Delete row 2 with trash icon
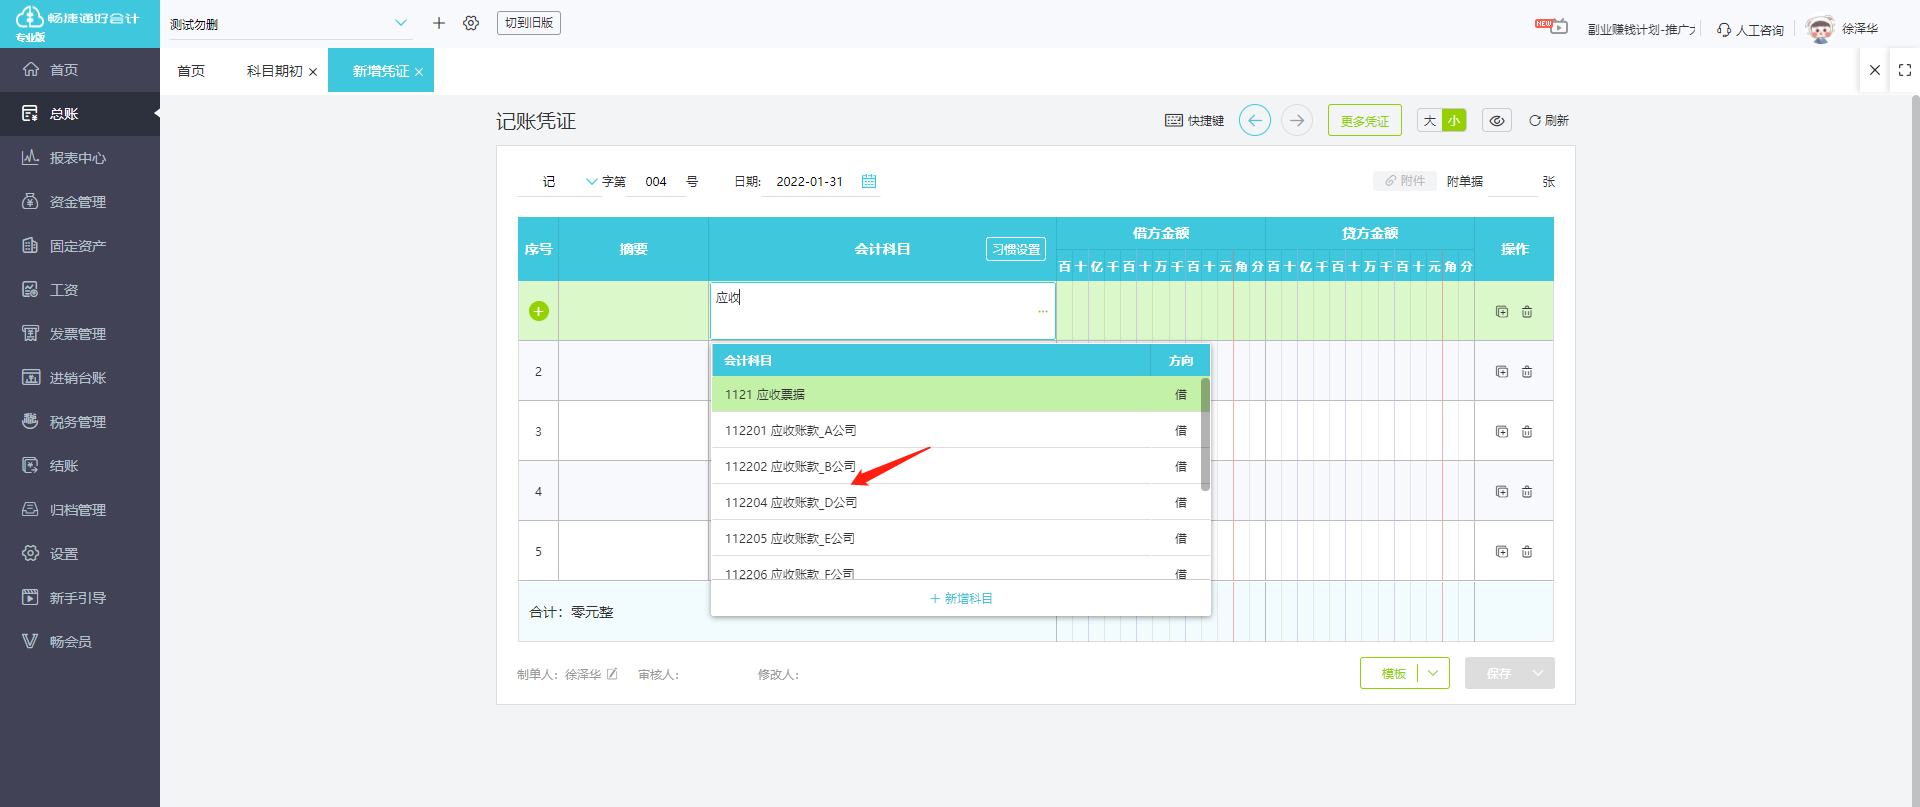 click(1527, 372)
